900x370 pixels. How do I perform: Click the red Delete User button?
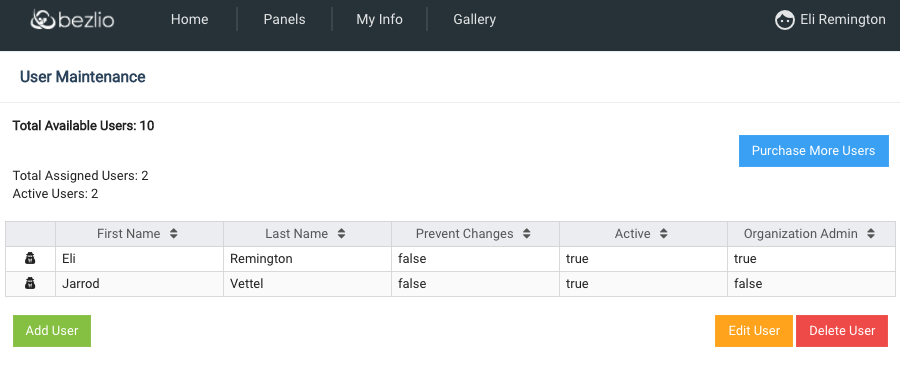tap(842, 331)
